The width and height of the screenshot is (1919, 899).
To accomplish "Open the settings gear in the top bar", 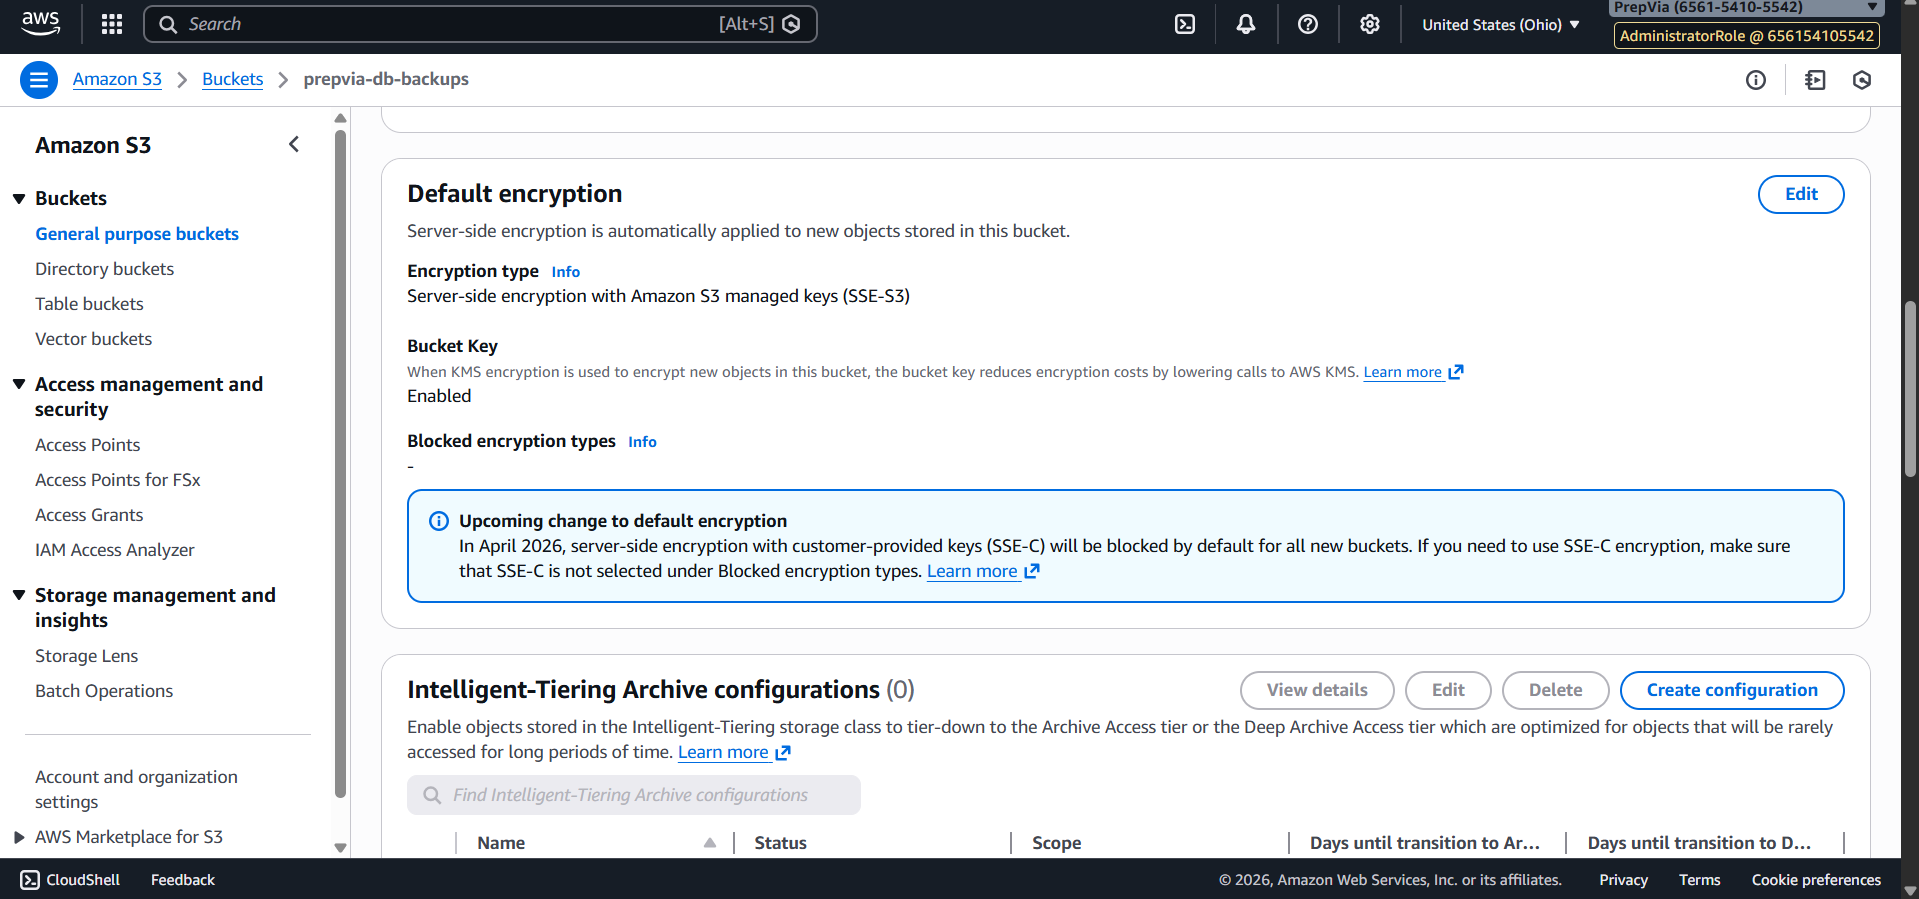I will point(1370,24).
